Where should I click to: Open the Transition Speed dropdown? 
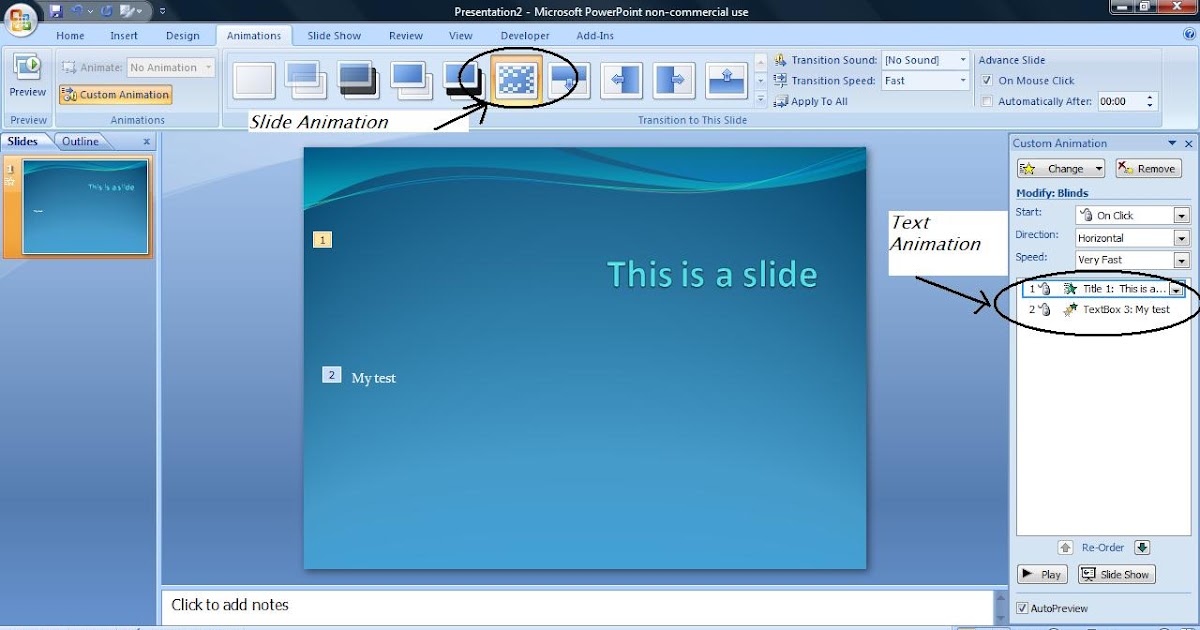[x=965, y=80]
